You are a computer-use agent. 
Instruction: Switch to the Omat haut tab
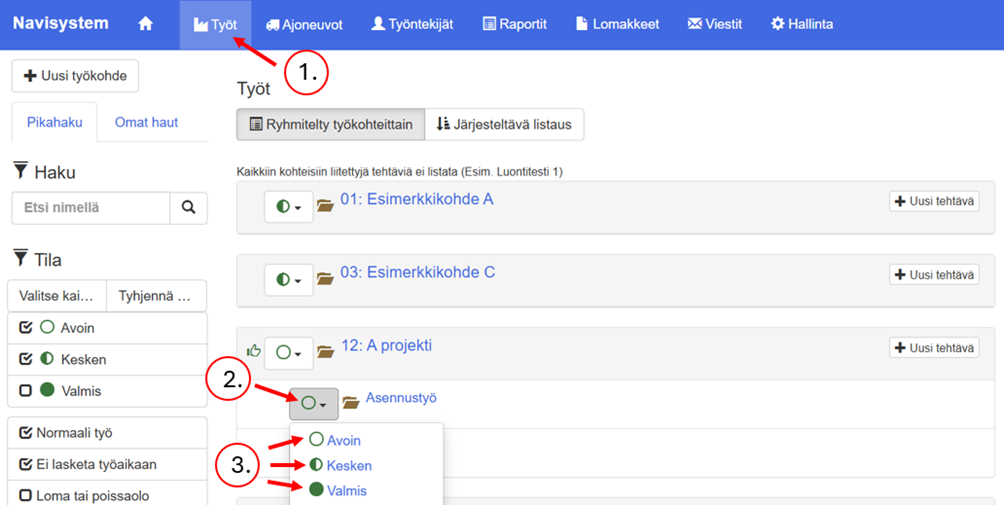(146, 122)
